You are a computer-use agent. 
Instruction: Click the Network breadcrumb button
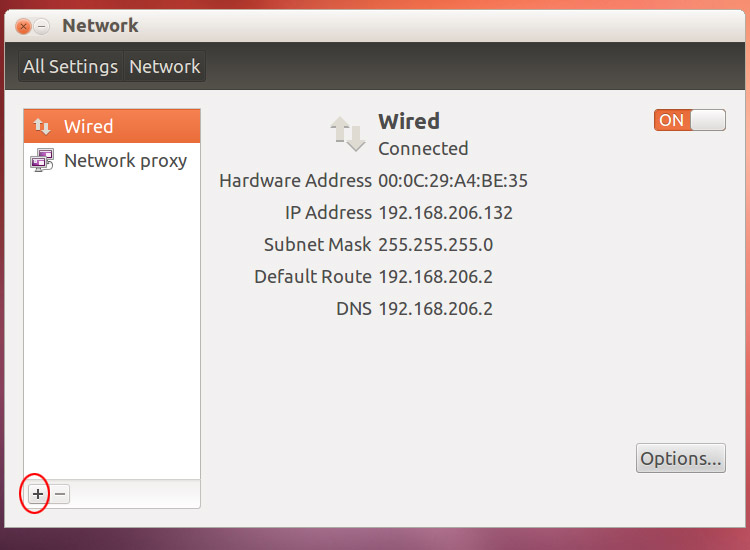[165, 66]
